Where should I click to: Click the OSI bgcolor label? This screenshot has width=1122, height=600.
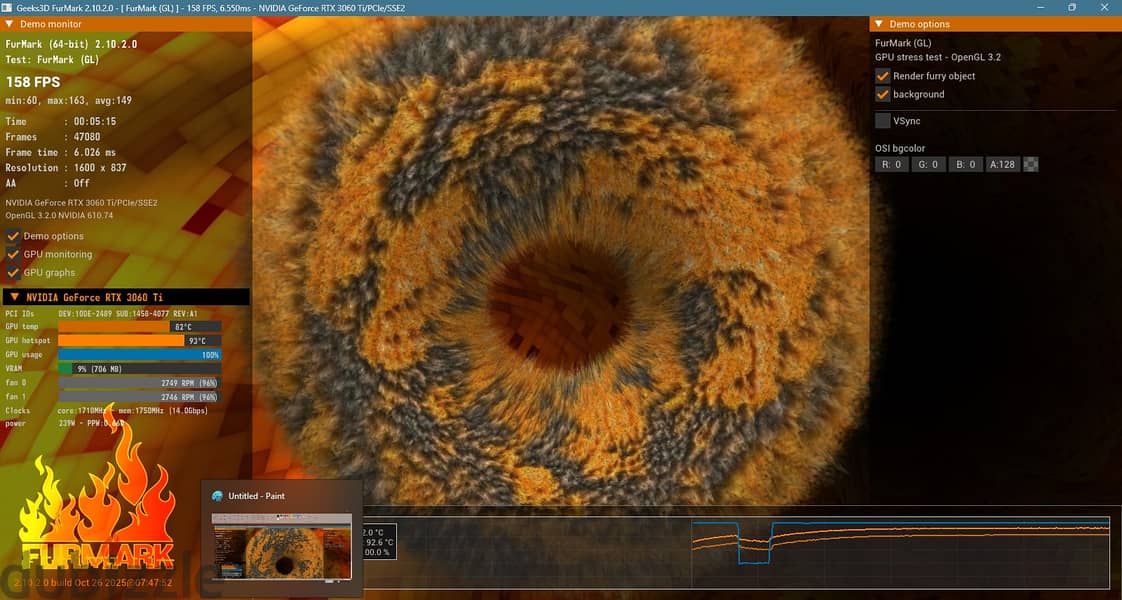pos(900,148)
